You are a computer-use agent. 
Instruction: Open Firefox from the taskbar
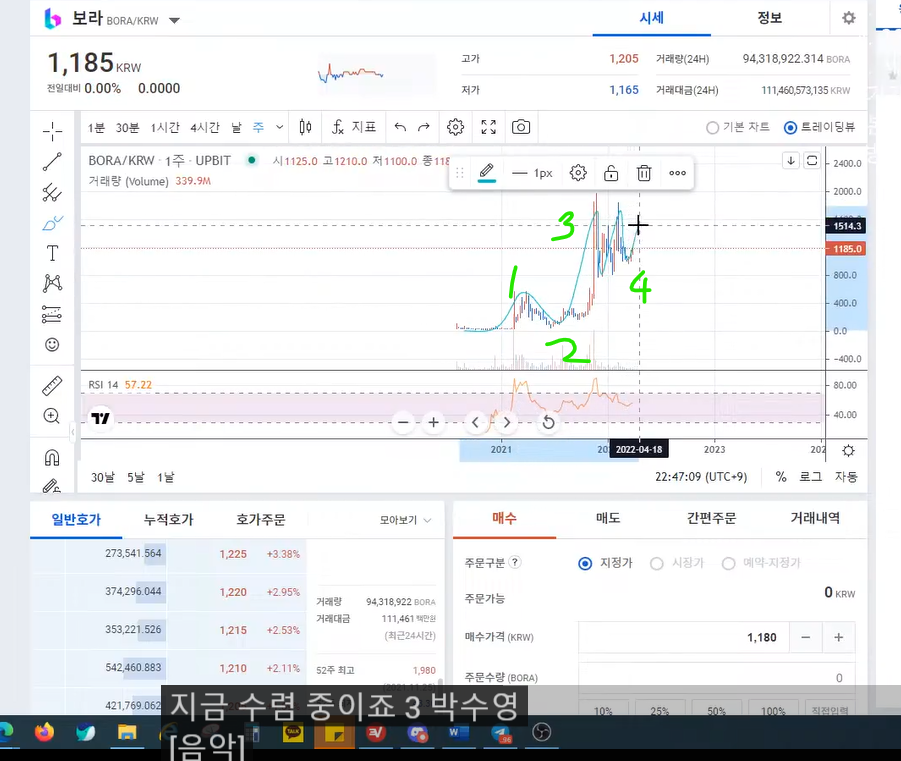(44, 732)
